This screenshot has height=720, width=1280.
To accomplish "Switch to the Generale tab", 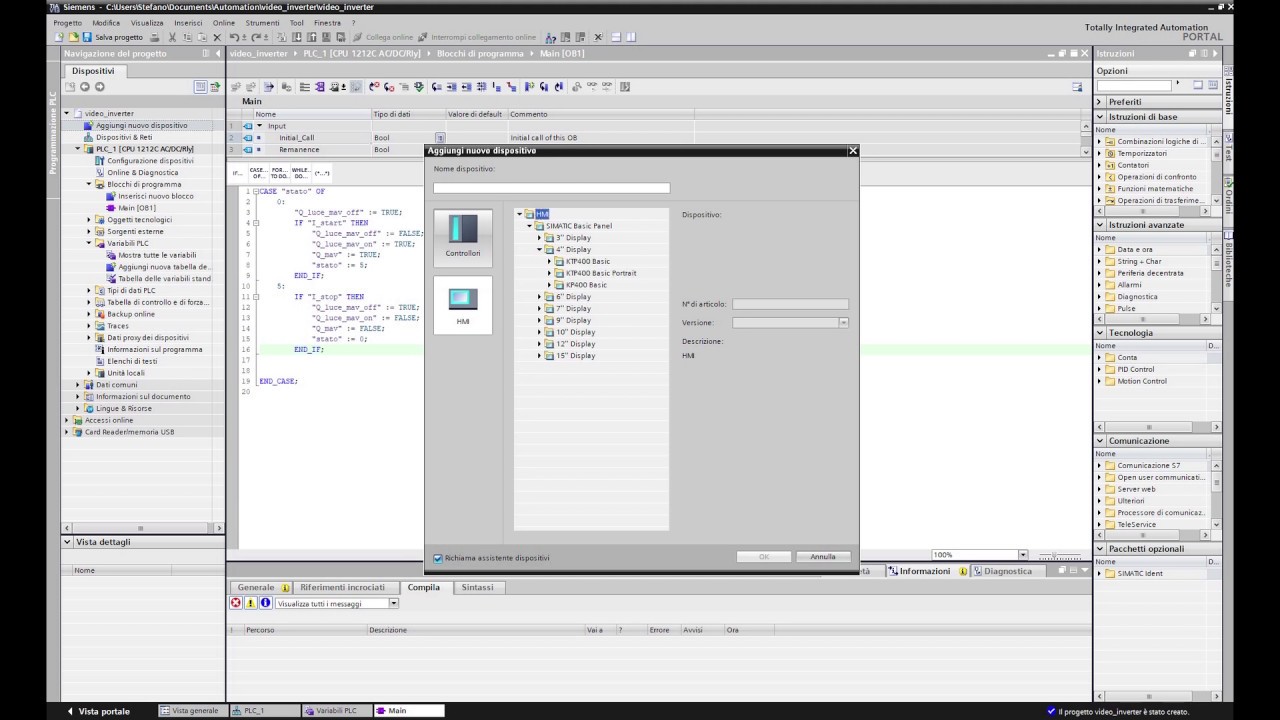I will [262, 588].
